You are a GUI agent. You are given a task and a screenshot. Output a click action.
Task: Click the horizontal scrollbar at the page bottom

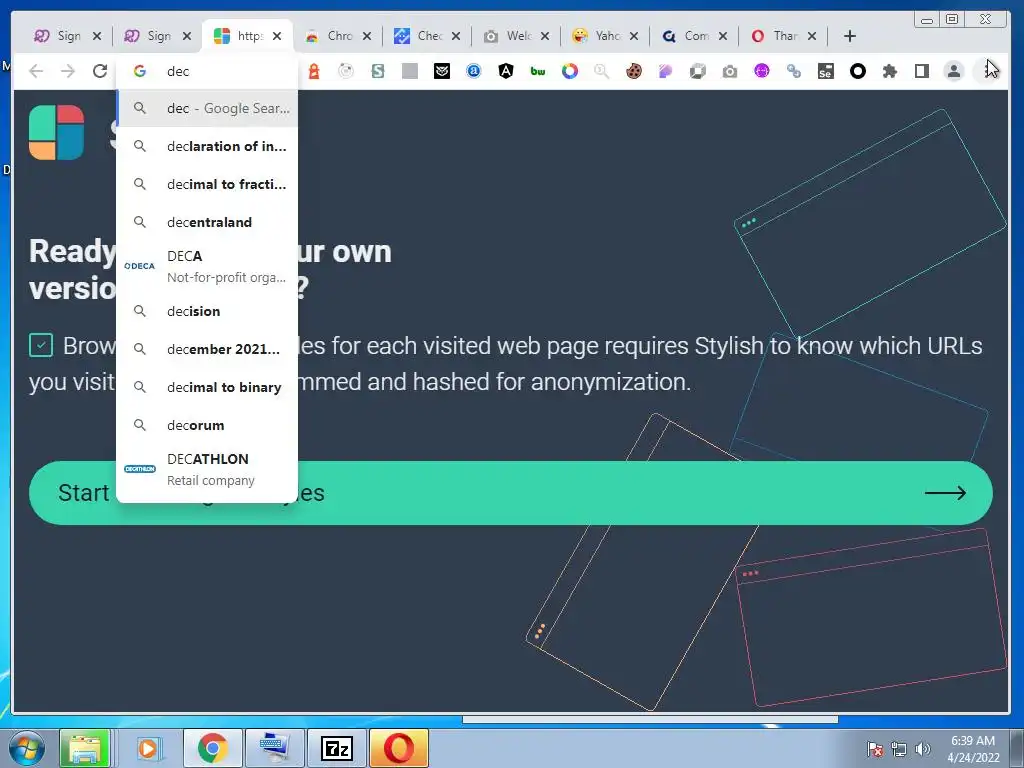[x=650, y=720]
